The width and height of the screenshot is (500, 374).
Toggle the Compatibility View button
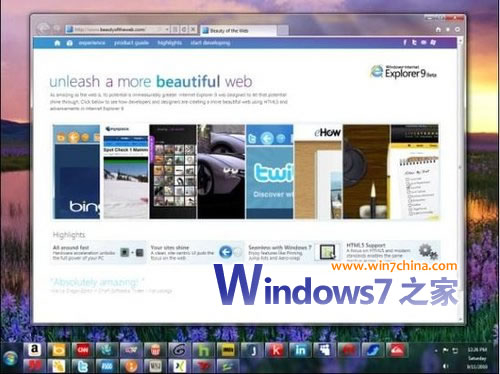coord(175,30)
